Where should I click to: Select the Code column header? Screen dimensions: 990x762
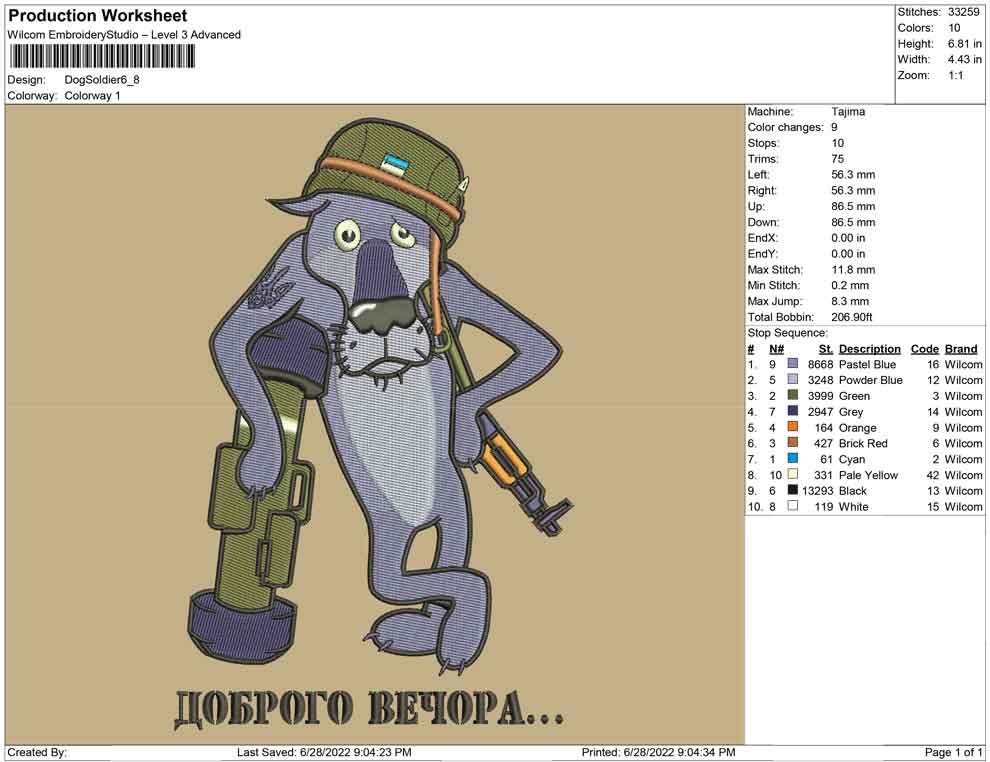click(924, 349)
